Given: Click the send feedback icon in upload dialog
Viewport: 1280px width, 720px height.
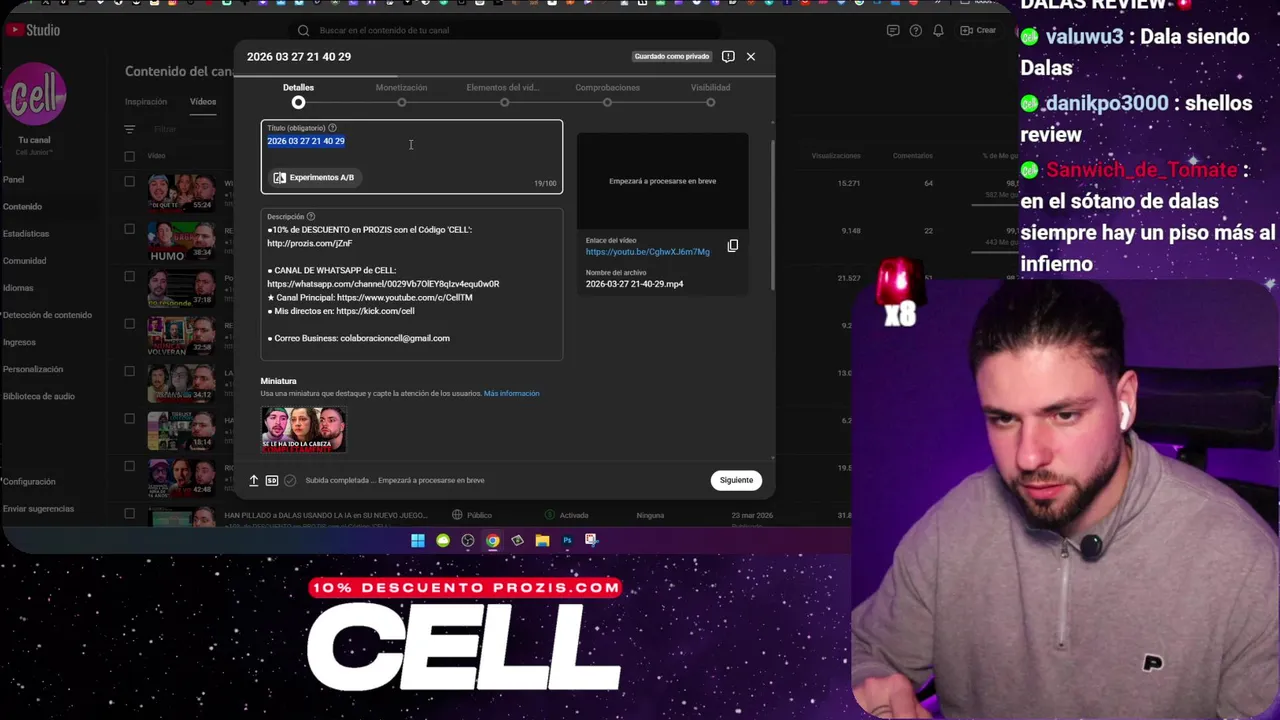Looking at the screenshot, I should pos(728,57).
